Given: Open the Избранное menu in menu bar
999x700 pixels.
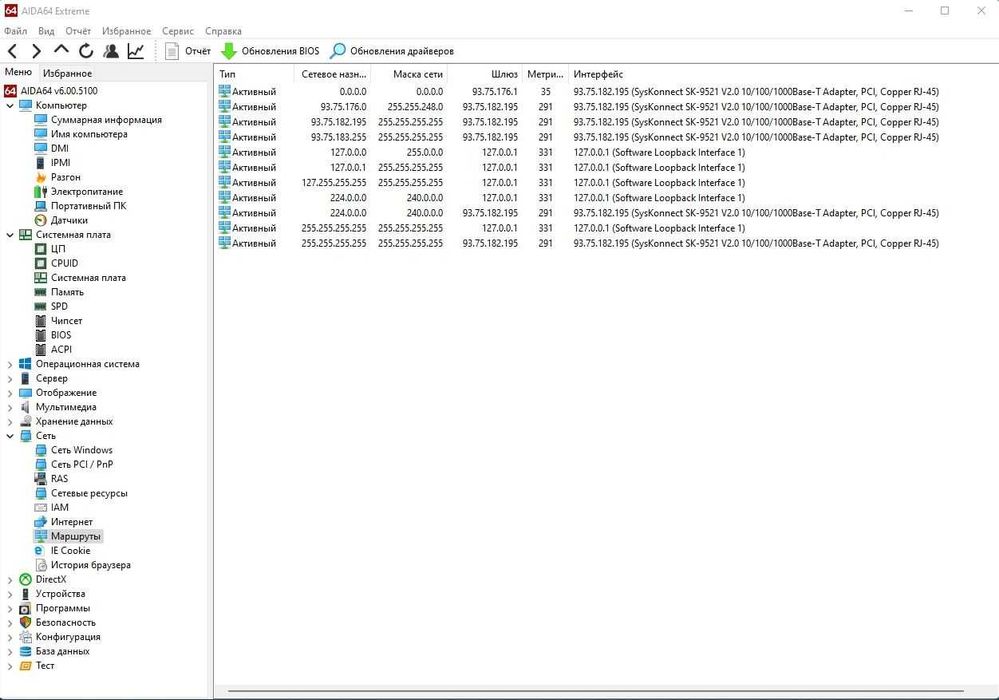Looking at the screenshot, I should [x=126, y=31].
